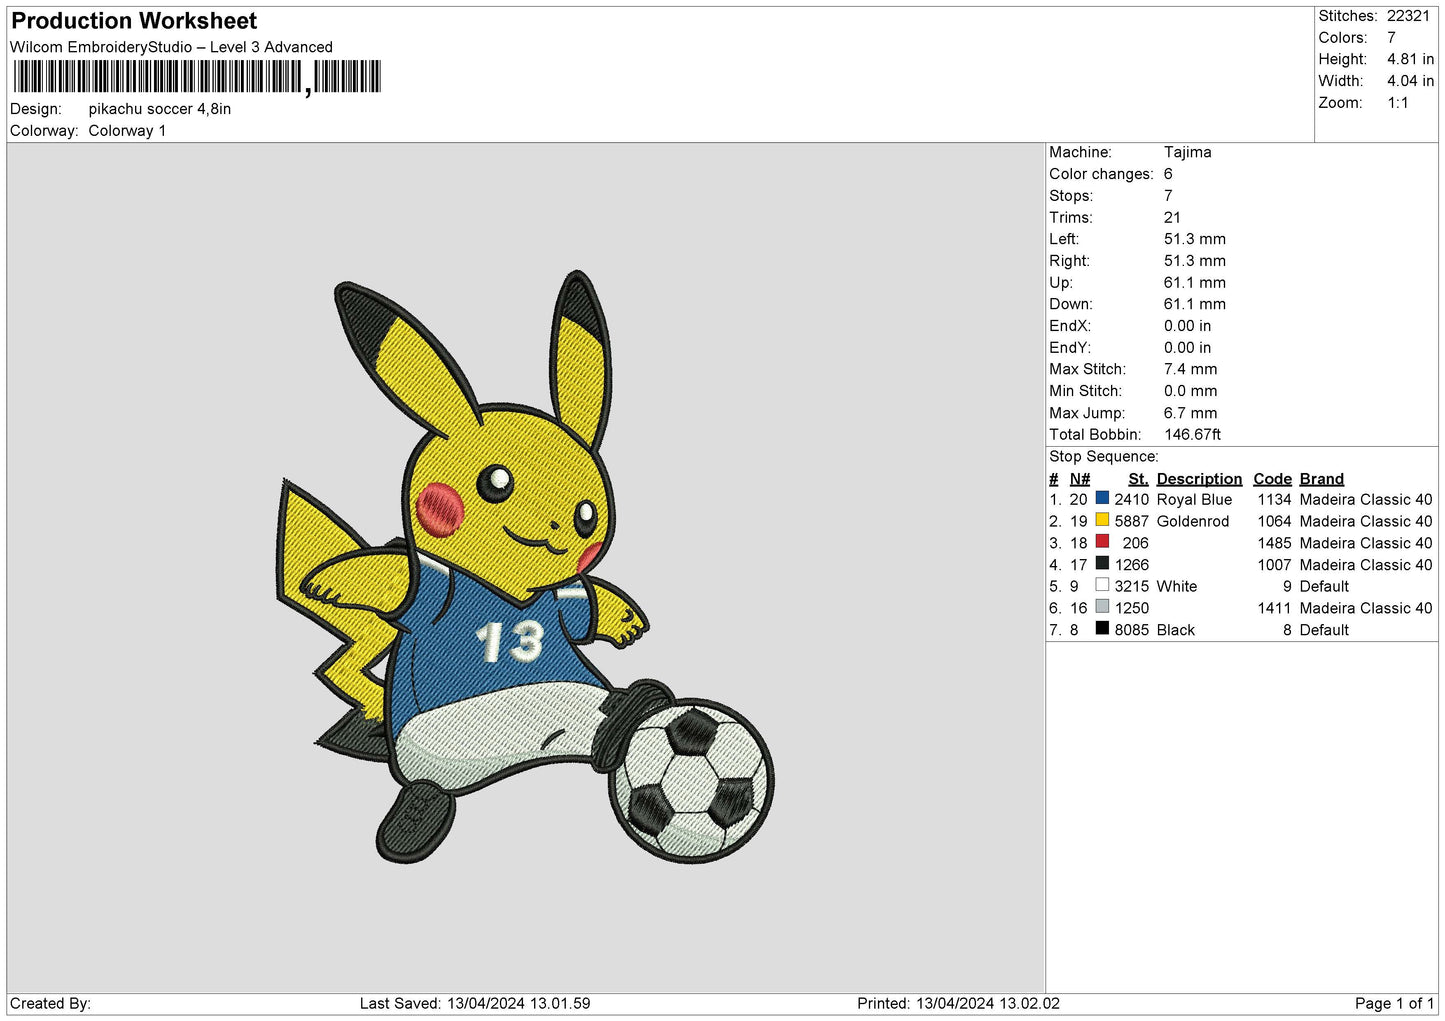Click the red swatch in row 3

coord(1102,542)
